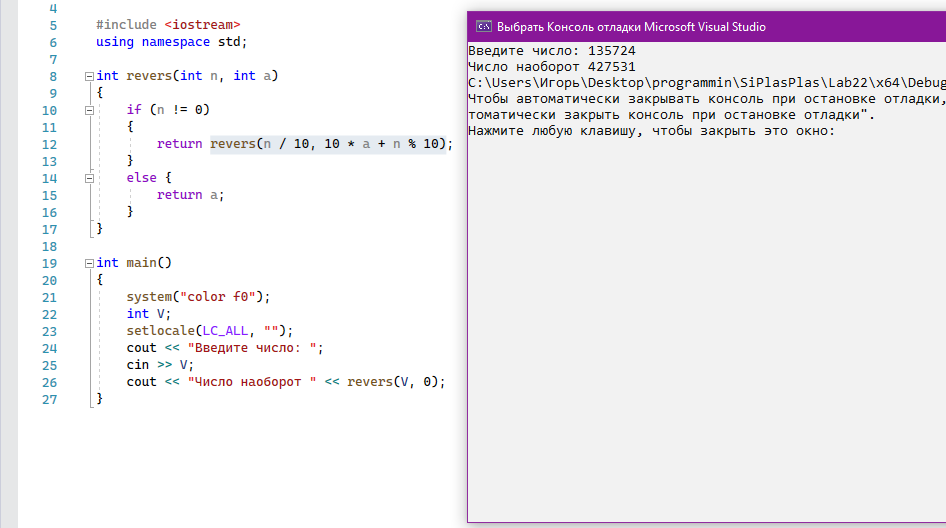Collapse the main function at line 19
The width and height of the screenshot is (946, 528).
point(89,264)
